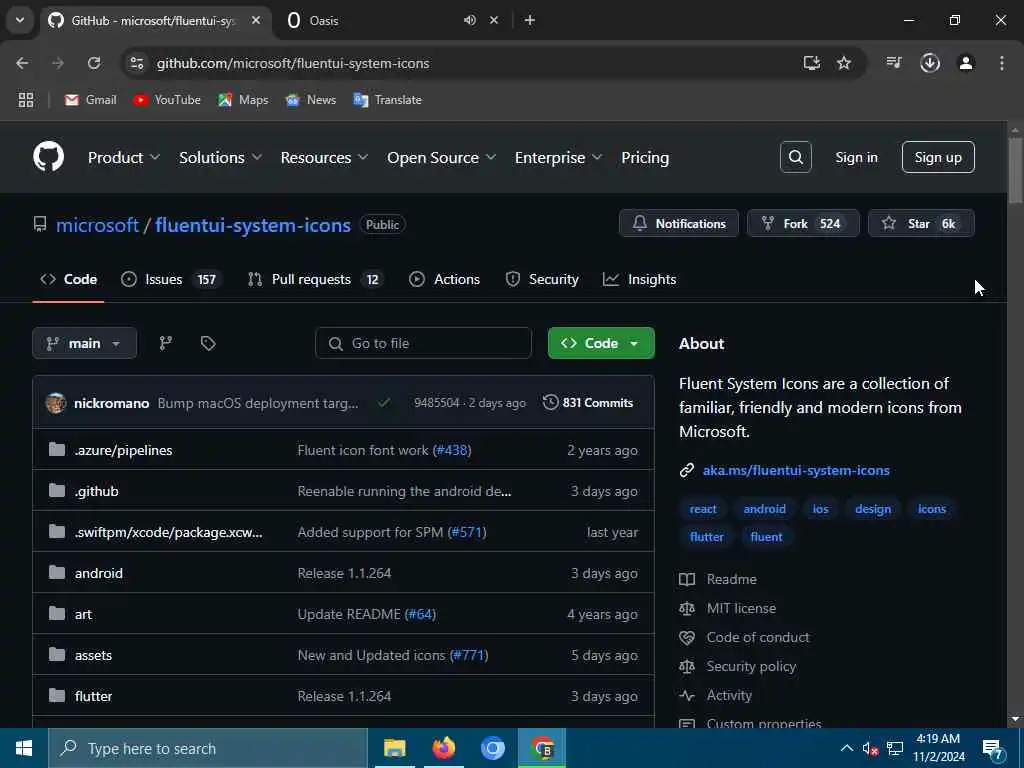The height and width of the screenshot is (768, 1024).
Task: Click the browser address bar
Action: tap(470, 63)
